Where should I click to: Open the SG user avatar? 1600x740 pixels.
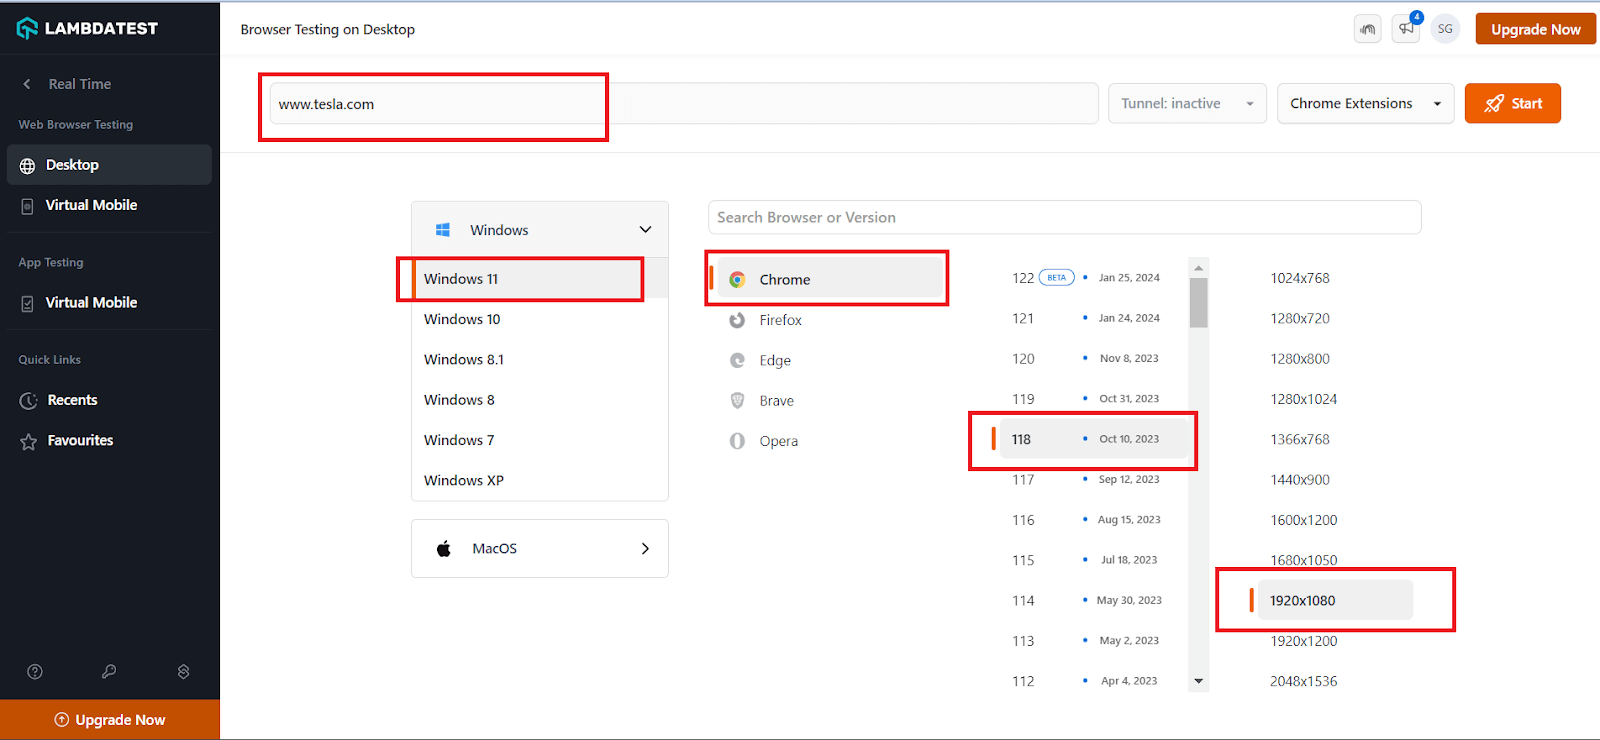(1445, 29)
